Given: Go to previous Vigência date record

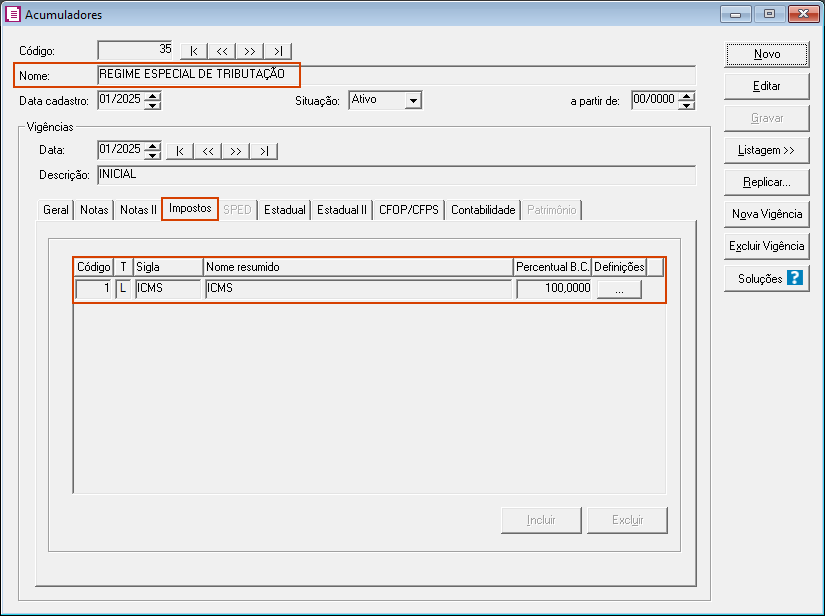Looking at the screenshot, I should [207, 151].
